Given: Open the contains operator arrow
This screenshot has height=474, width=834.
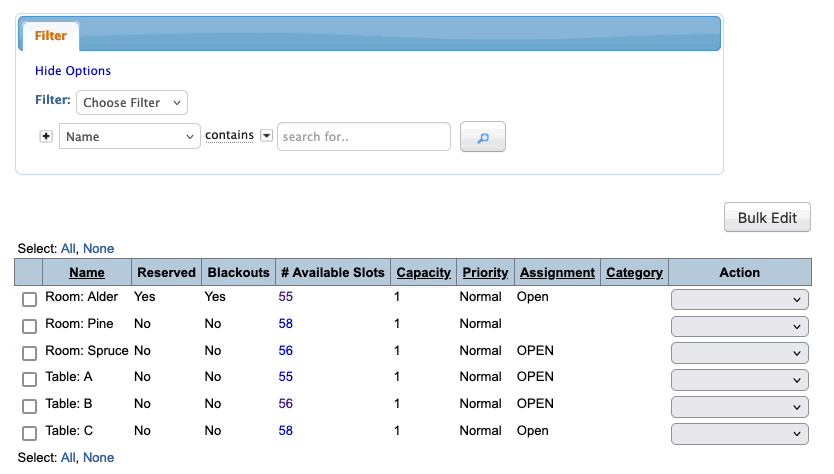Looking at the screenshot, I should point(266,136).
